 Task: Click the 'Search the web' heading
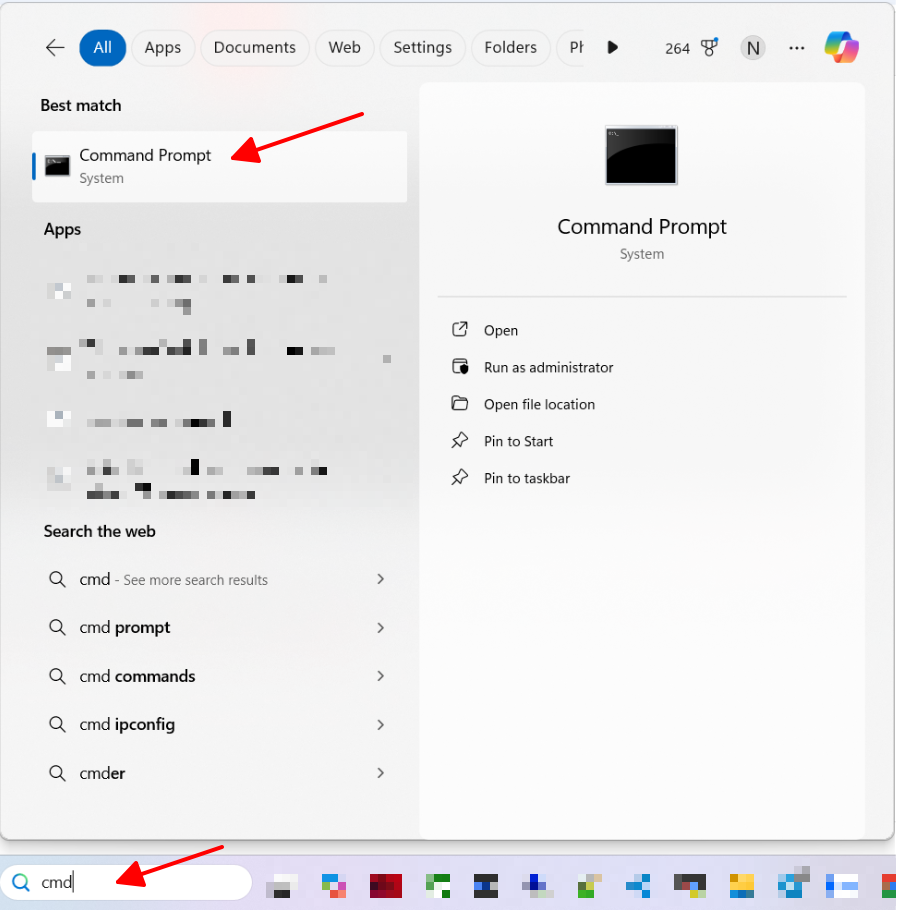pyautogui.click(x=99, y=531)
